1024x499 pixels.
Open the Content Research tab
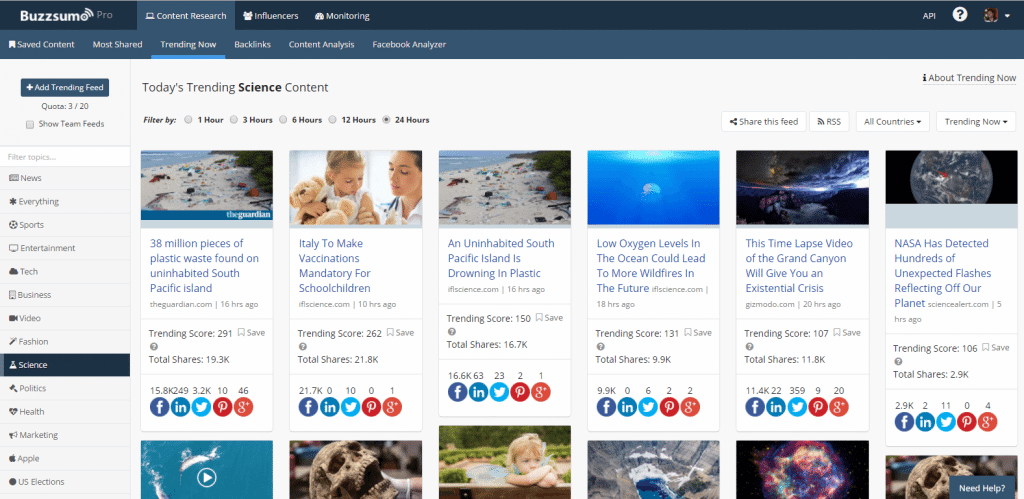[185, 16]
